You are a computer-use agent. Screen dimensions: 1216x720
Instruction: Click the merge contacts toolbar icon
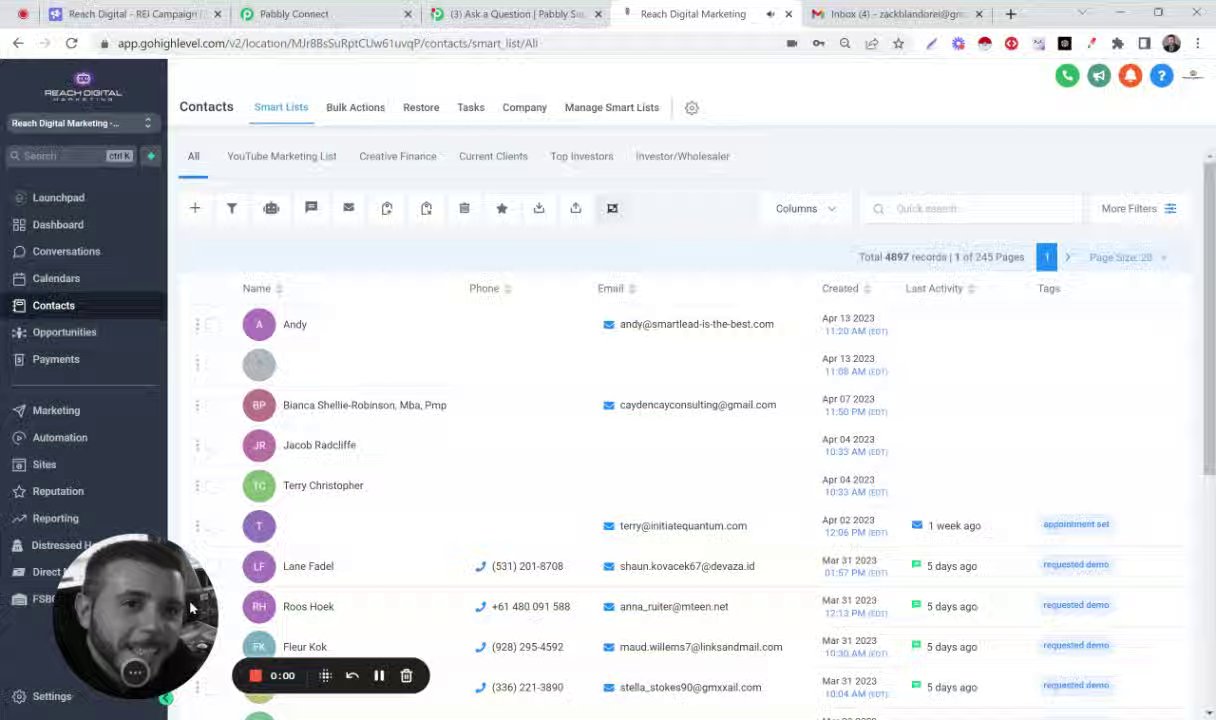pos(613,208)
